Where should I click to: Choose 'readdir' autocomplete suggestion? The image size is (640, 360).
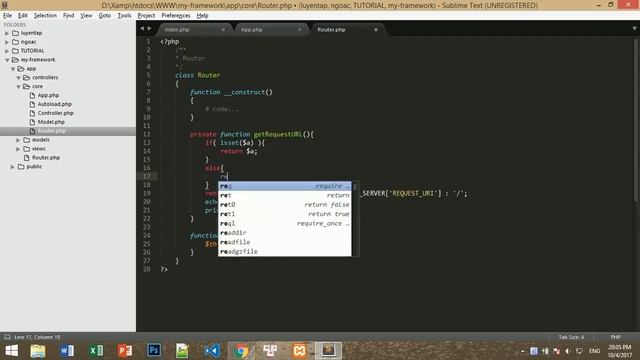[284, 233]
